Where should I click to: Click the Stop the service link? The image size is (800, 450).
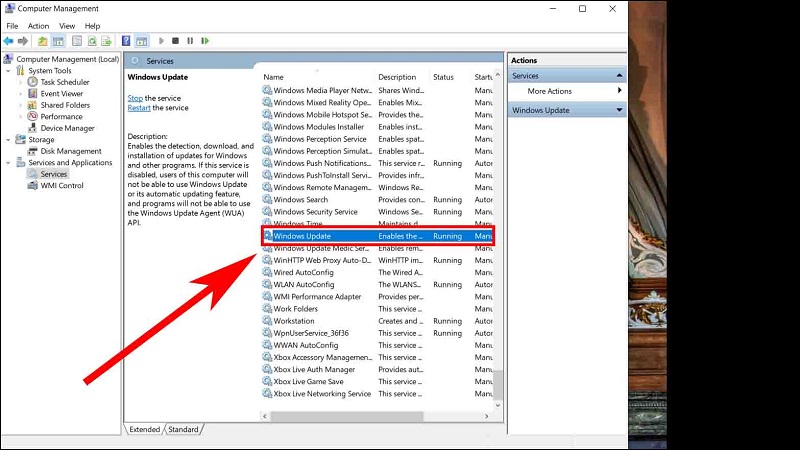[135, 98]
